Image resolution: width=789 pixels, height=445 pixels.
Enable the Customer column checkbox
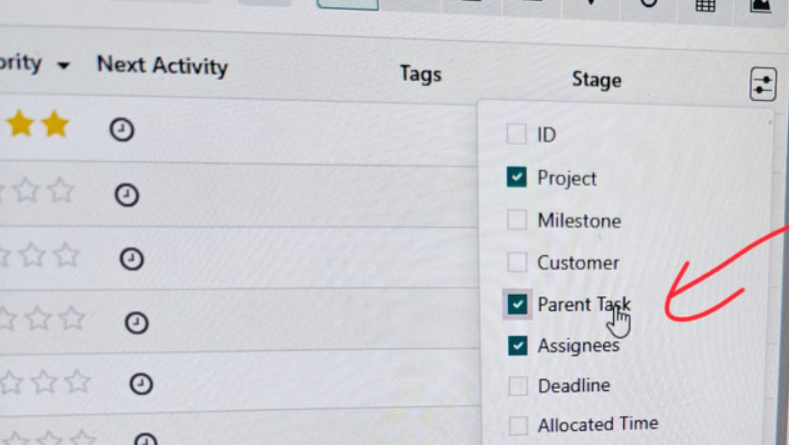516,263
